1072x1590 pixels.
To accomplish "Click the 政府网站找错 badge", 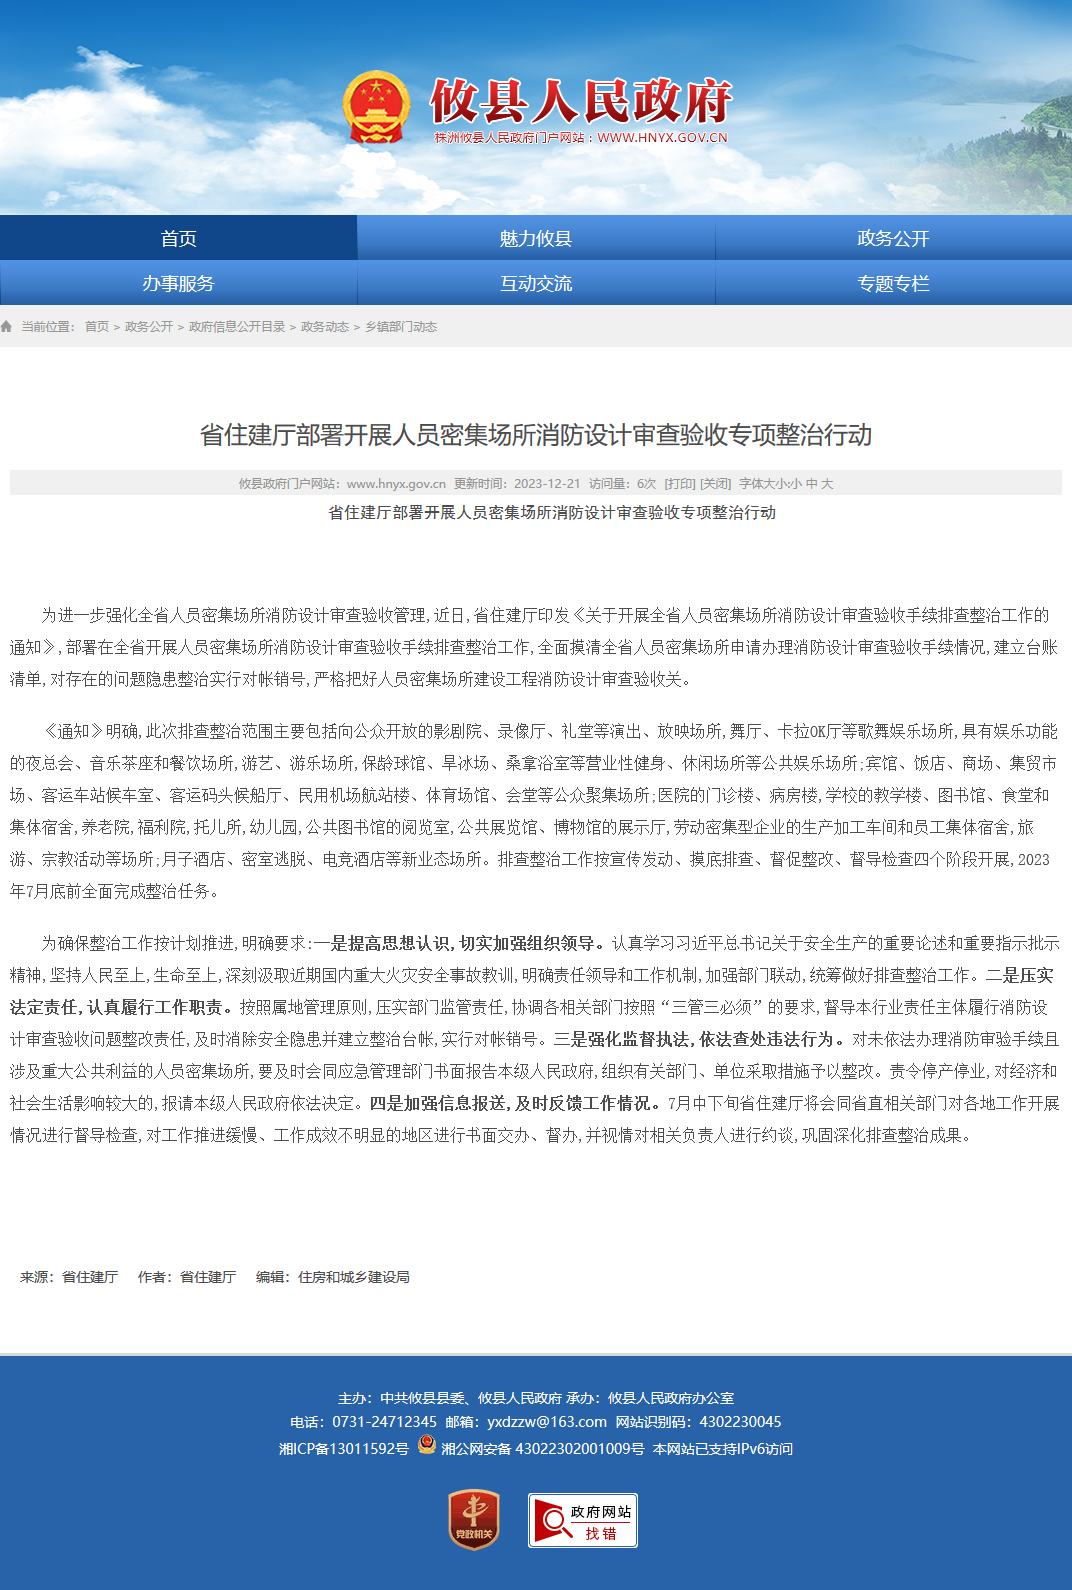I will tap(583, 1521).
